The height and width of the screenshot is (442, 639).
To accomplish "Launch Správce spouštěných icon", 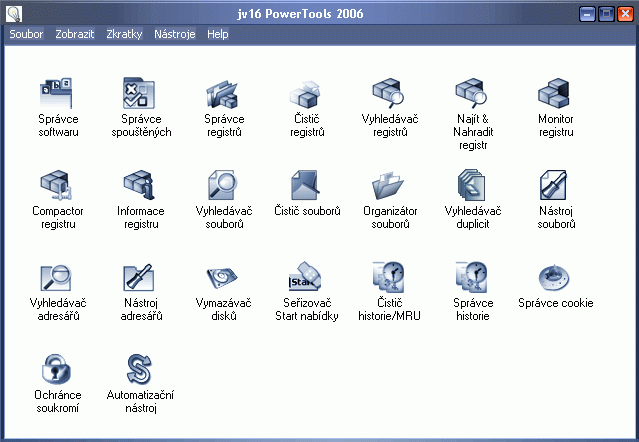I will coord(139,93).
